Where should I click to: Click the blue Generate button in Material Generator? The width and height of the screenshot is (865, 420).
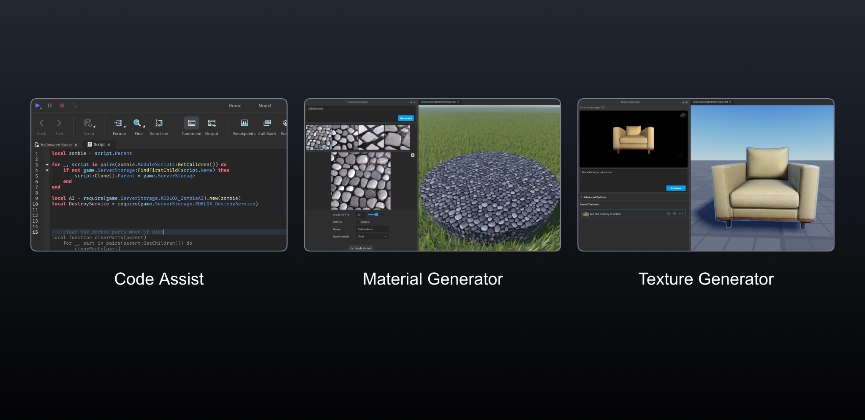pyautogui.click(x=405, y=118)
